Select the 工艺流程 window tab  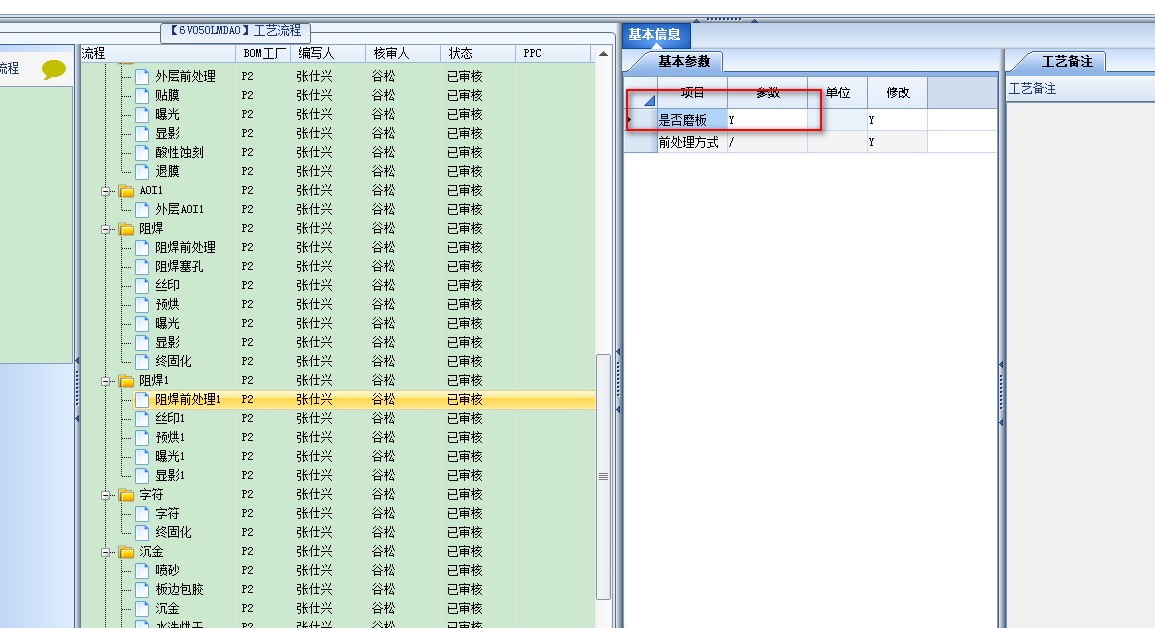coord(236,31)
